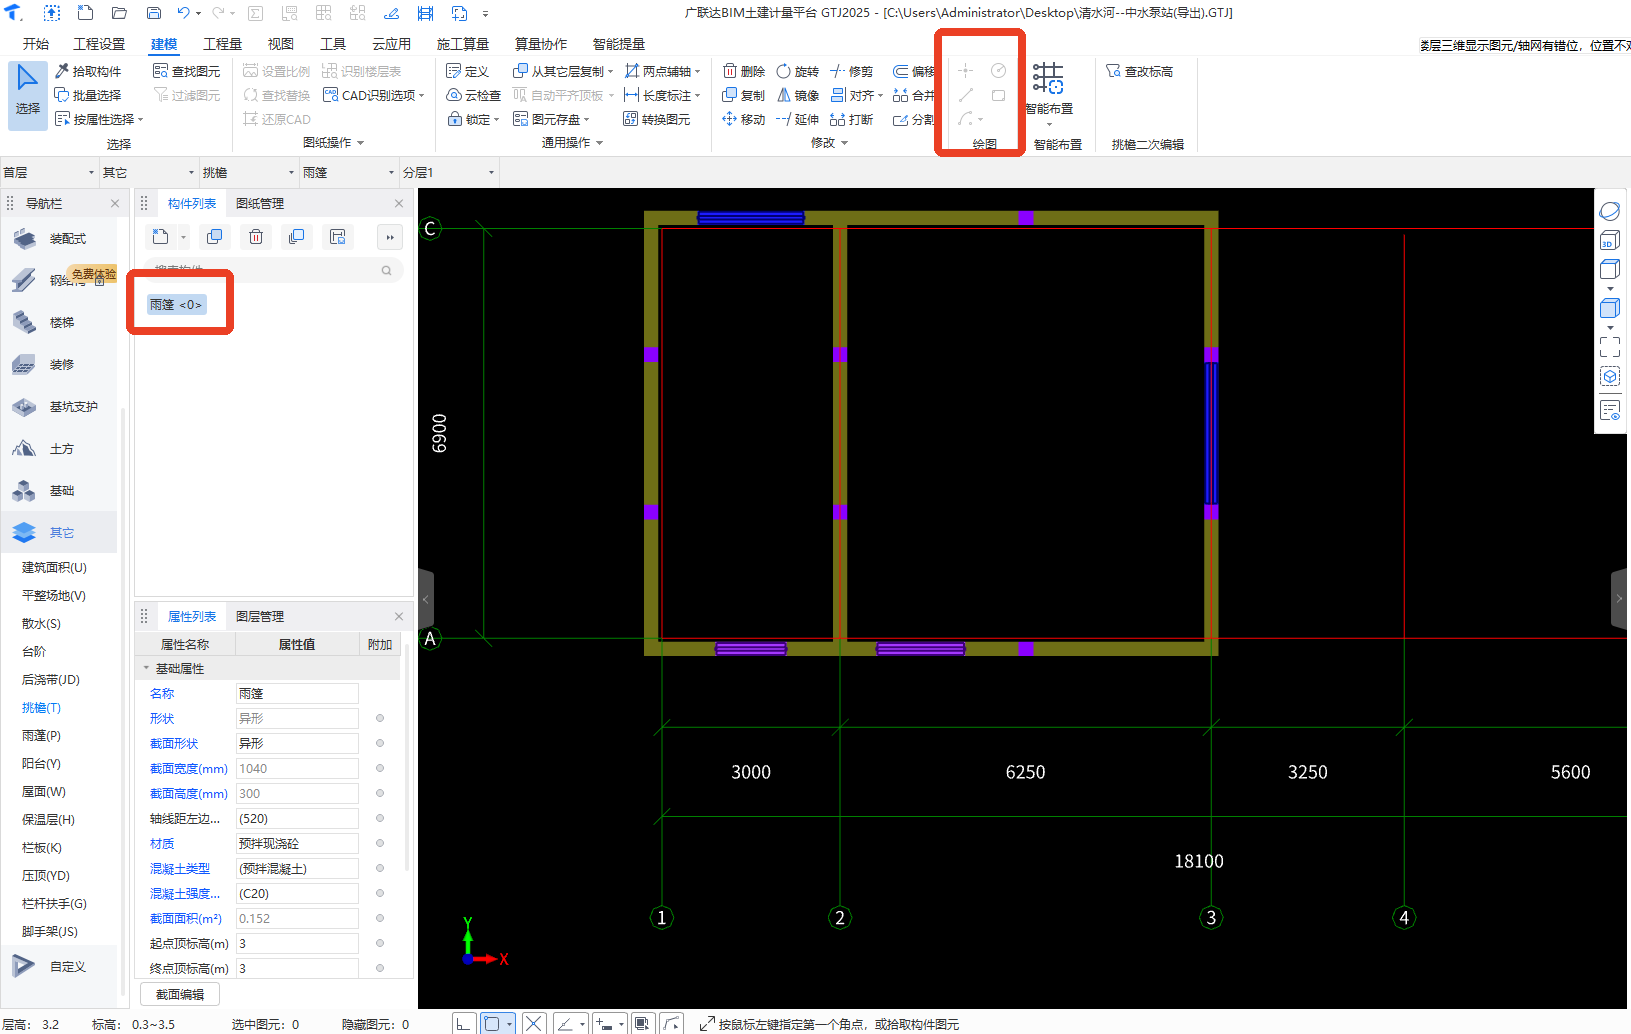Viewport: 1631px width, 1034px height.
Task: Open the 分层1 layer dropdown
Action: (449, 172)
